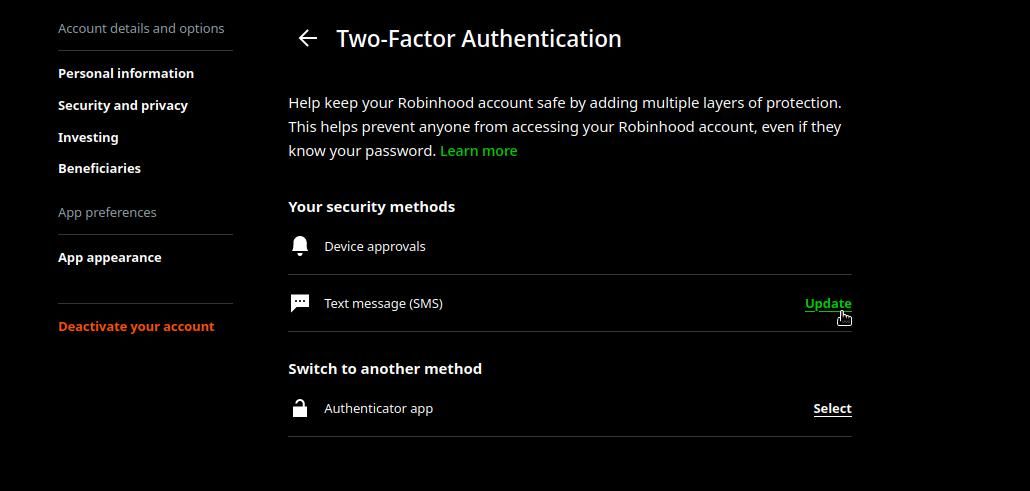Click the Text message (SMS) label

point(383,303)
